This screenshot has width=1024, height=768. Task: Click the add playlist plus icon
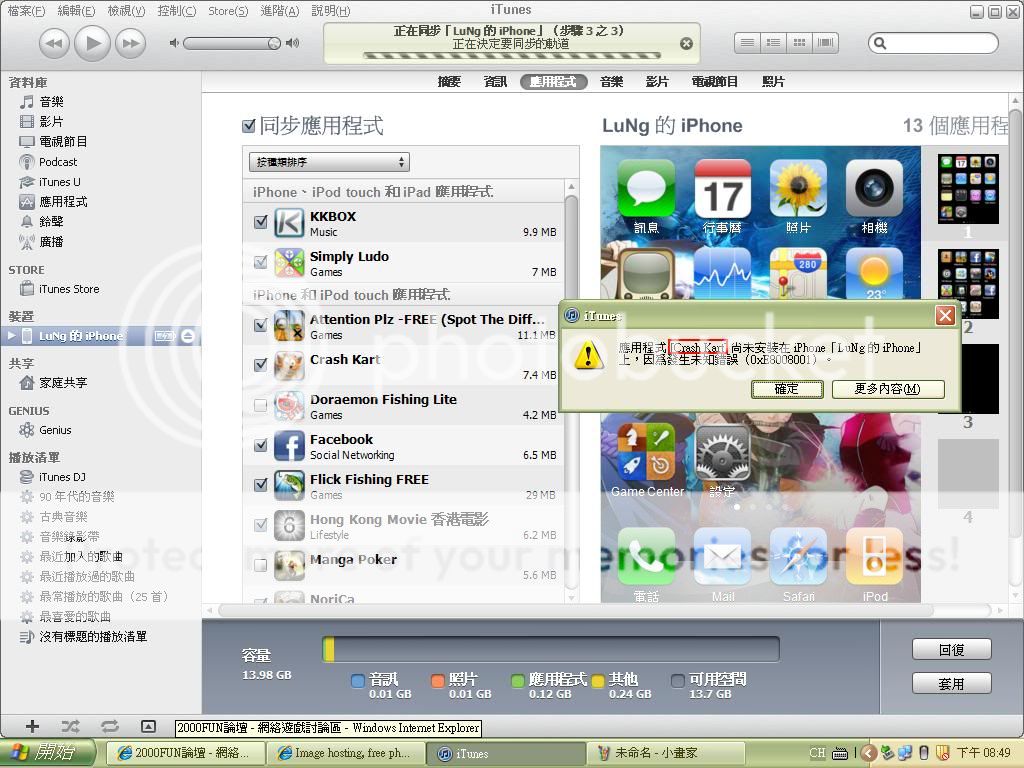(x=32, y=727)
